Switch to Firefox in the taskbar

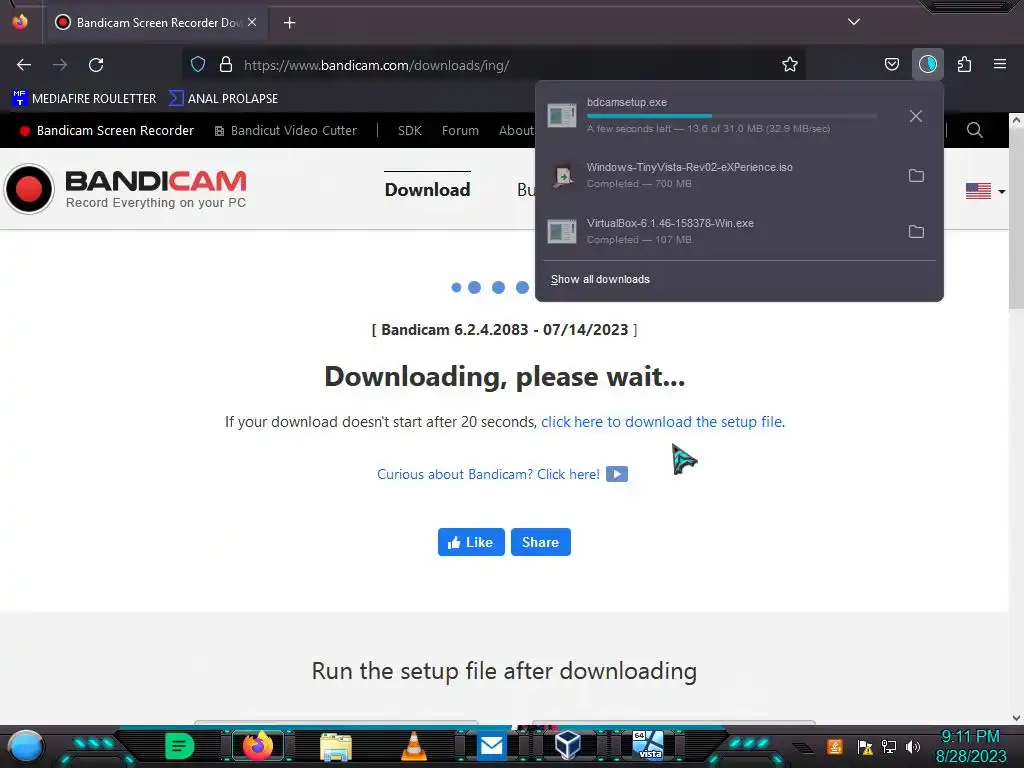(257, 746)
